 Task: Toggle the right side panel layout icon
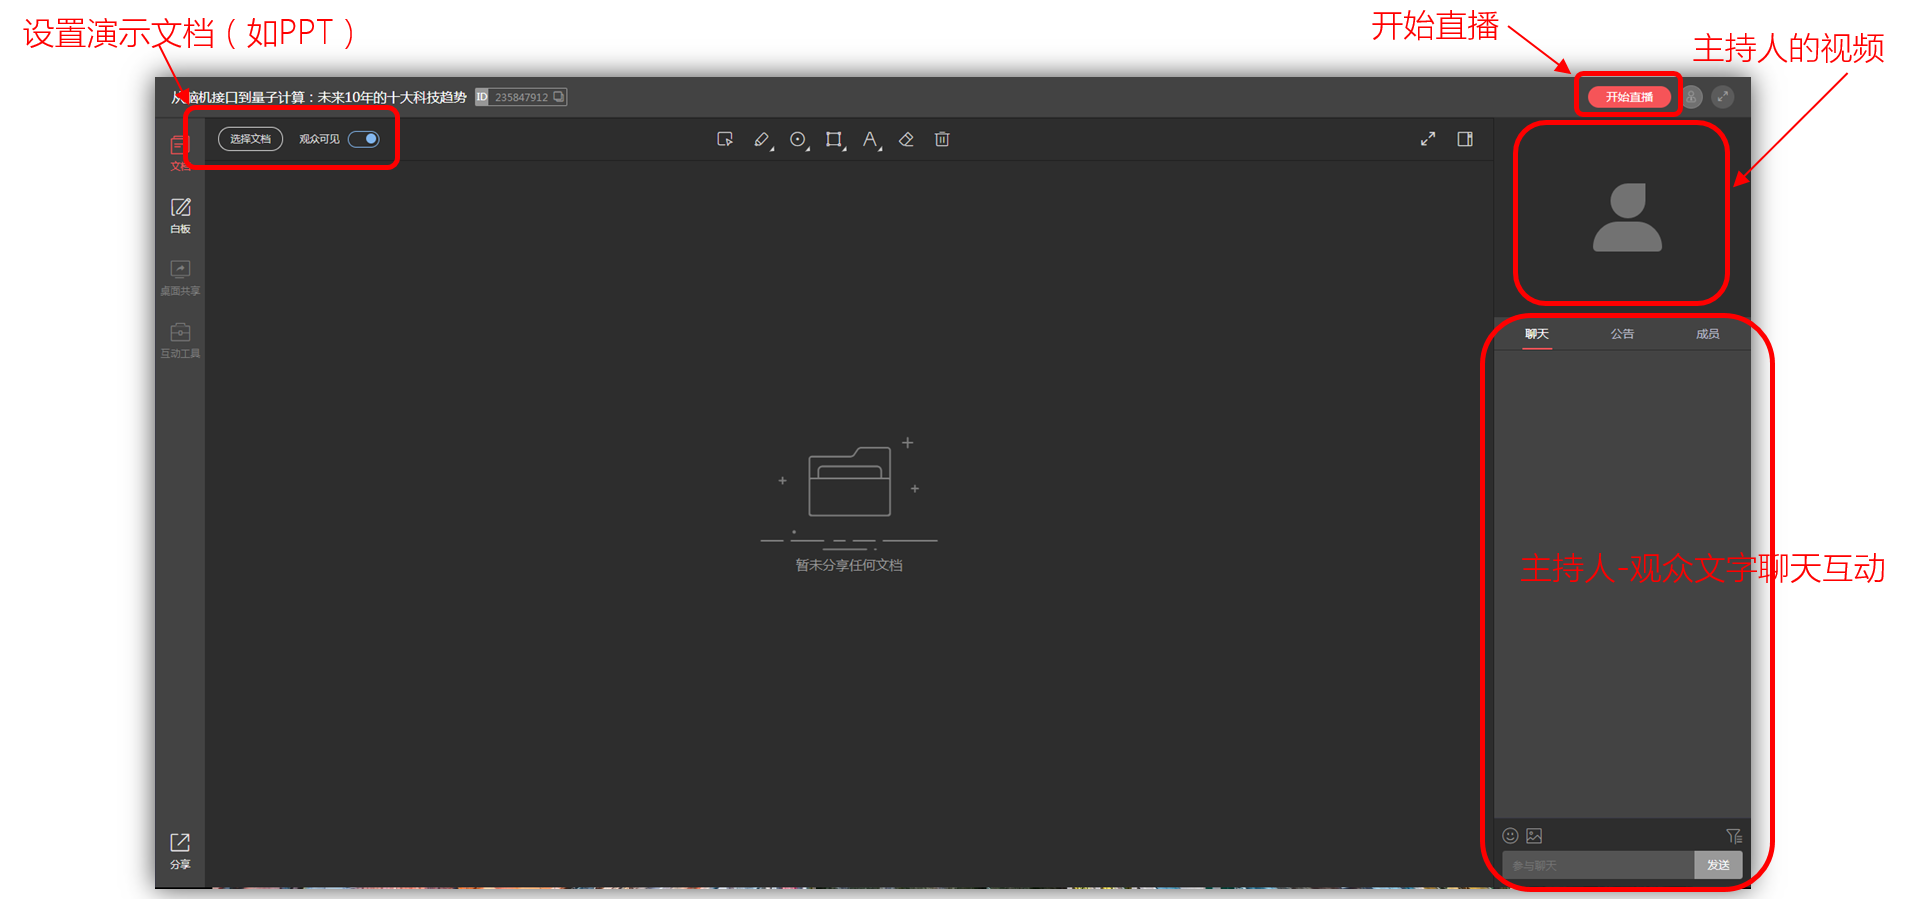pos(1465,139)
